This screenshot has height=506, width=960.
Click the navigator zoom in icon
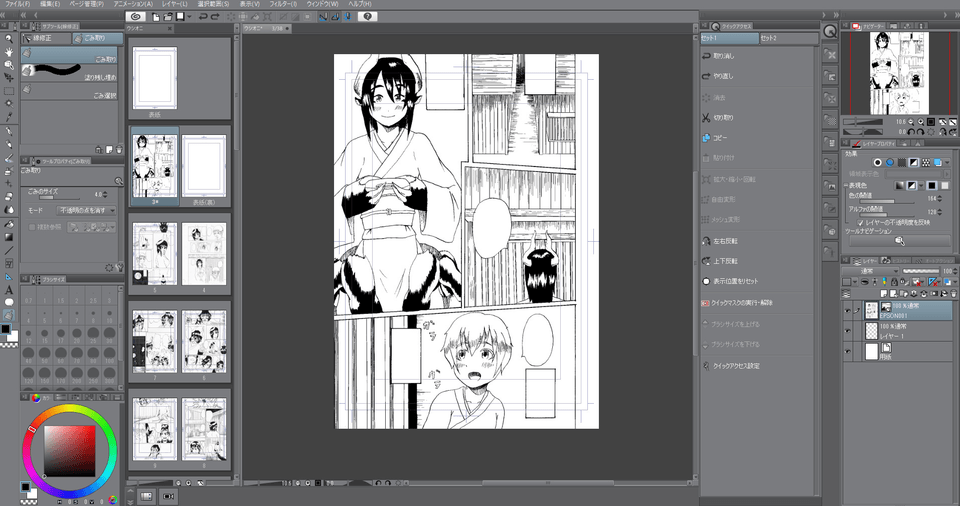pyautogui.click(x=921, y=122)
